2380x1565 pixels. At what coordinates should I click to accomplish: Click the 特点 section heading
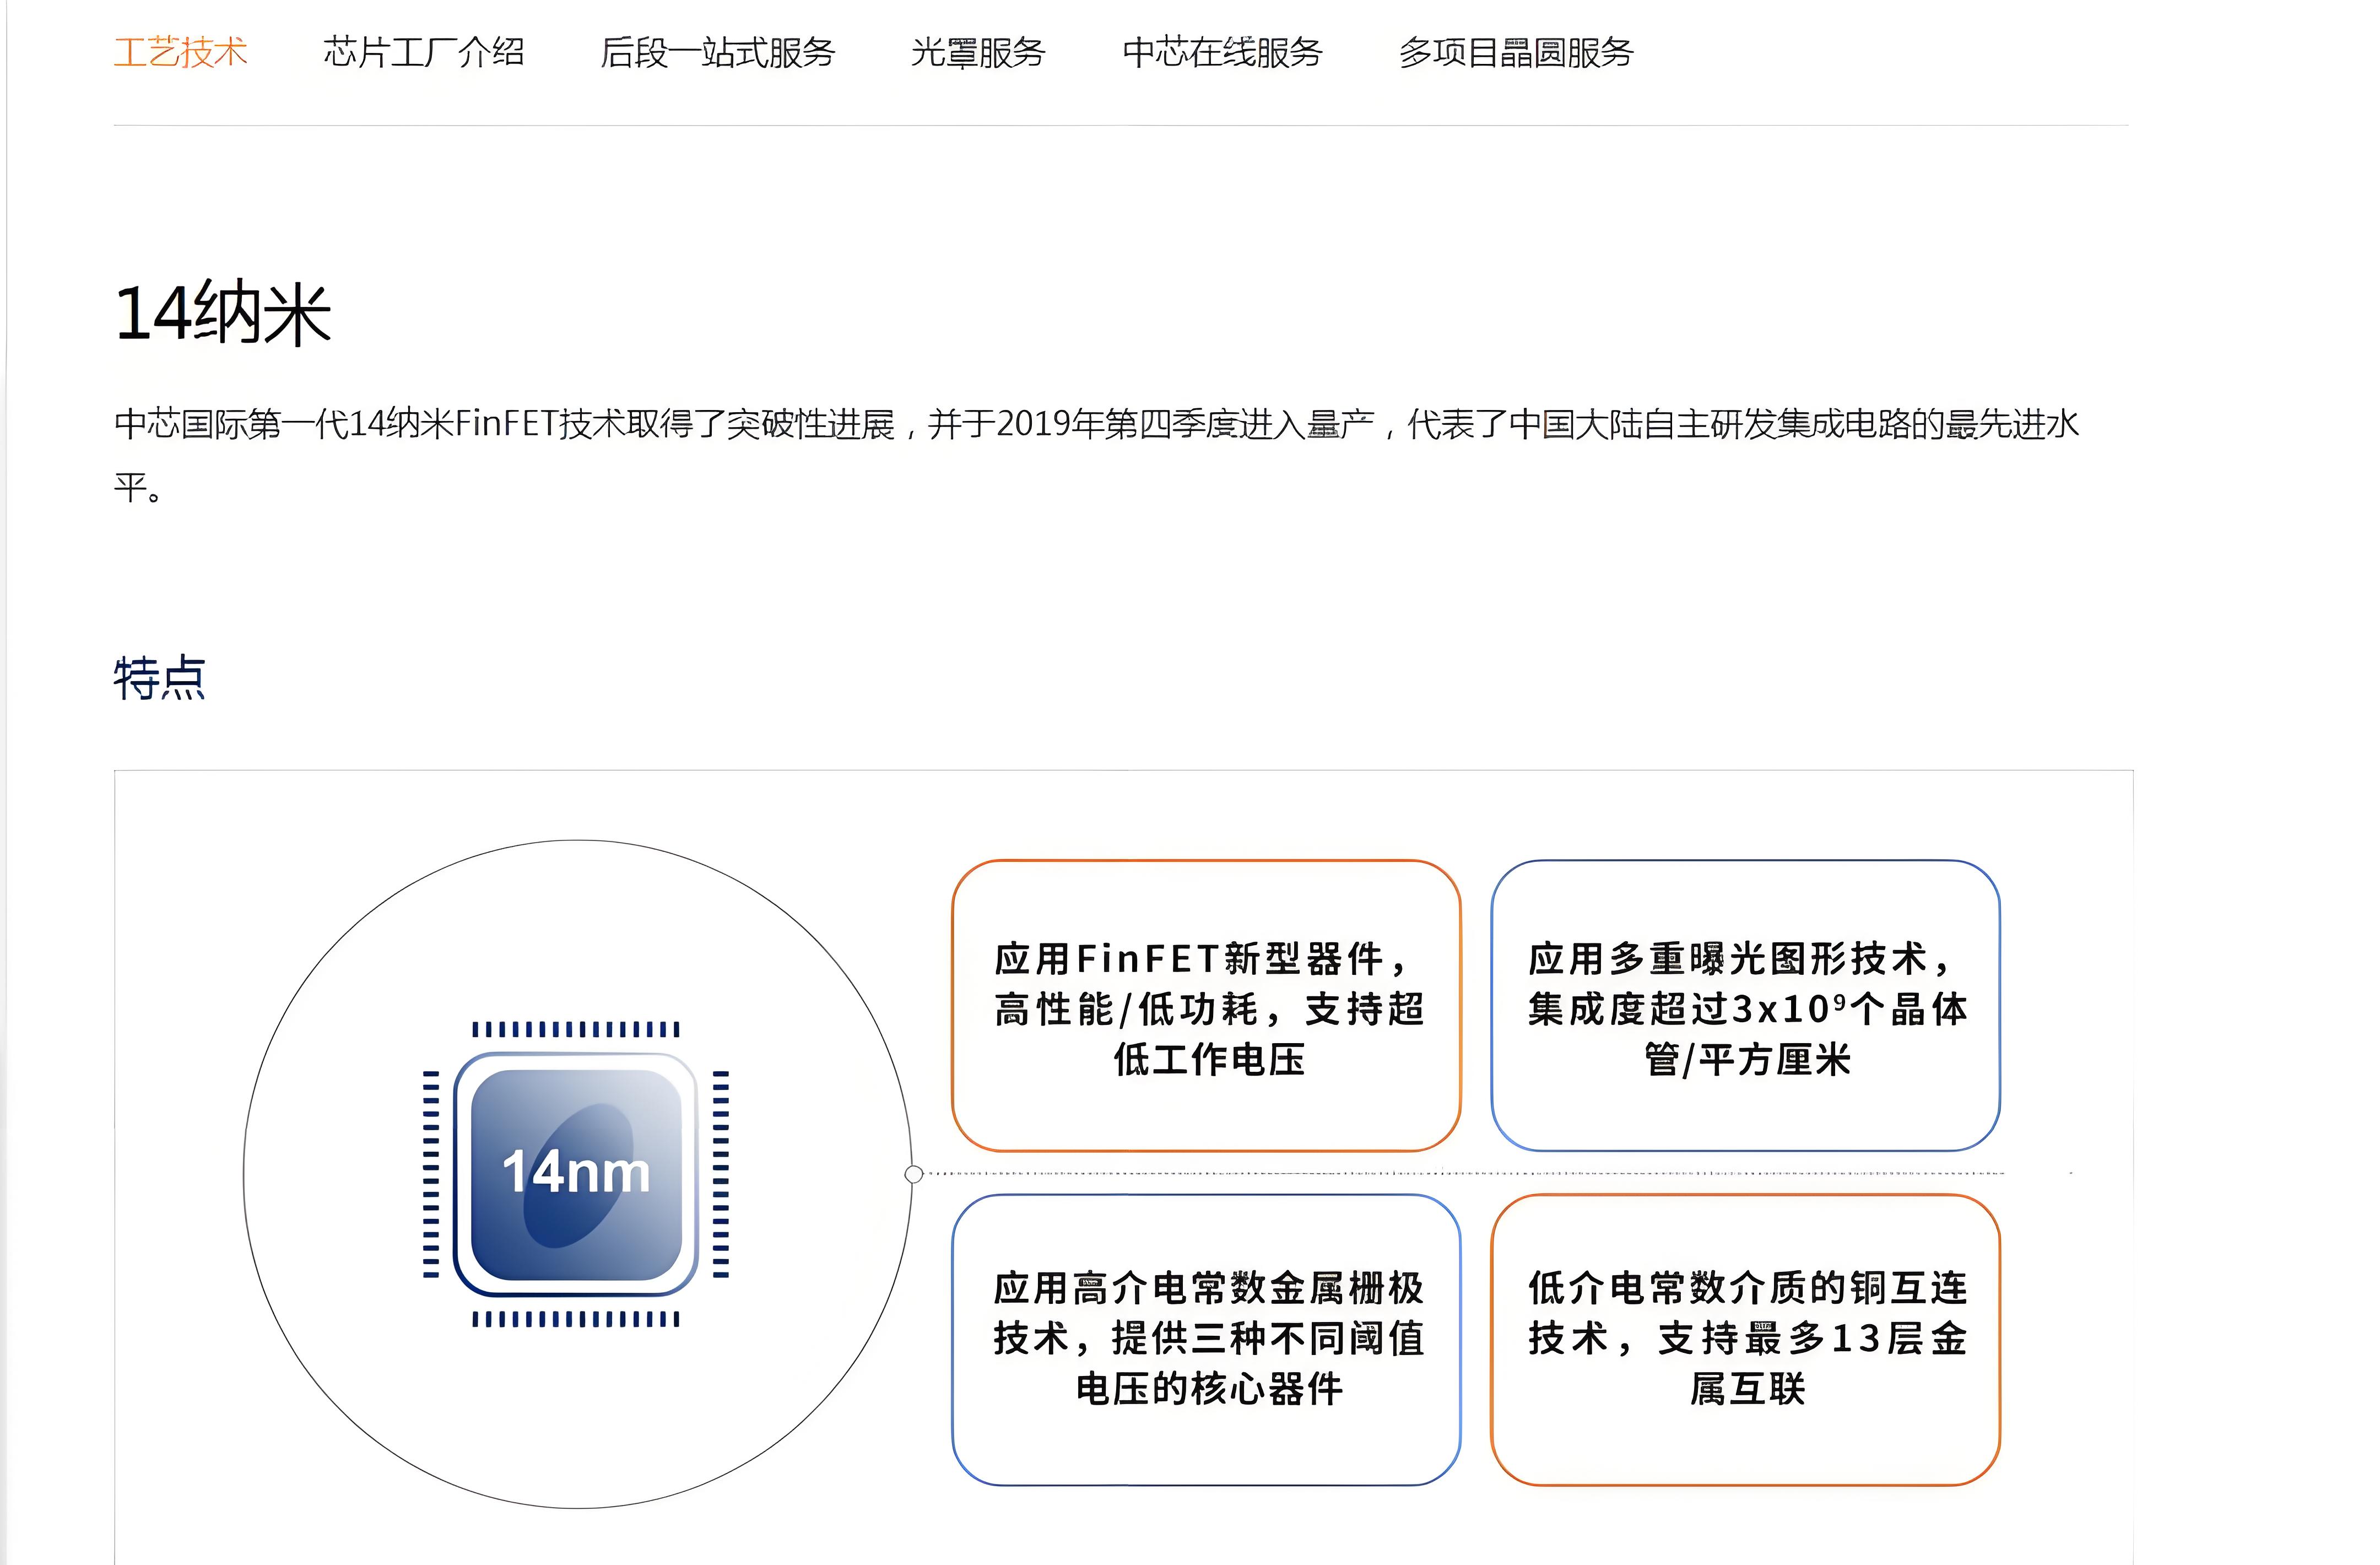159,678
